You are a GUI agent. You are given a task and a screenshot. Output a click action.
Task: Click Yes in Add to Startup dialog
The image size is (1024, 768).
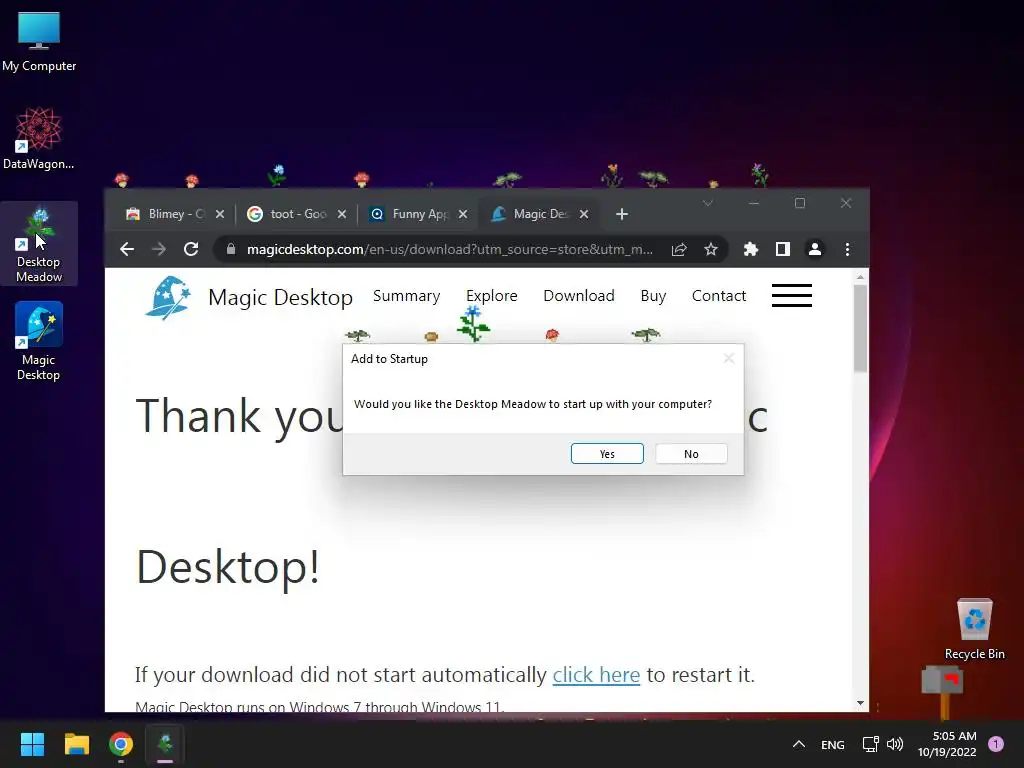coord(607,454)
